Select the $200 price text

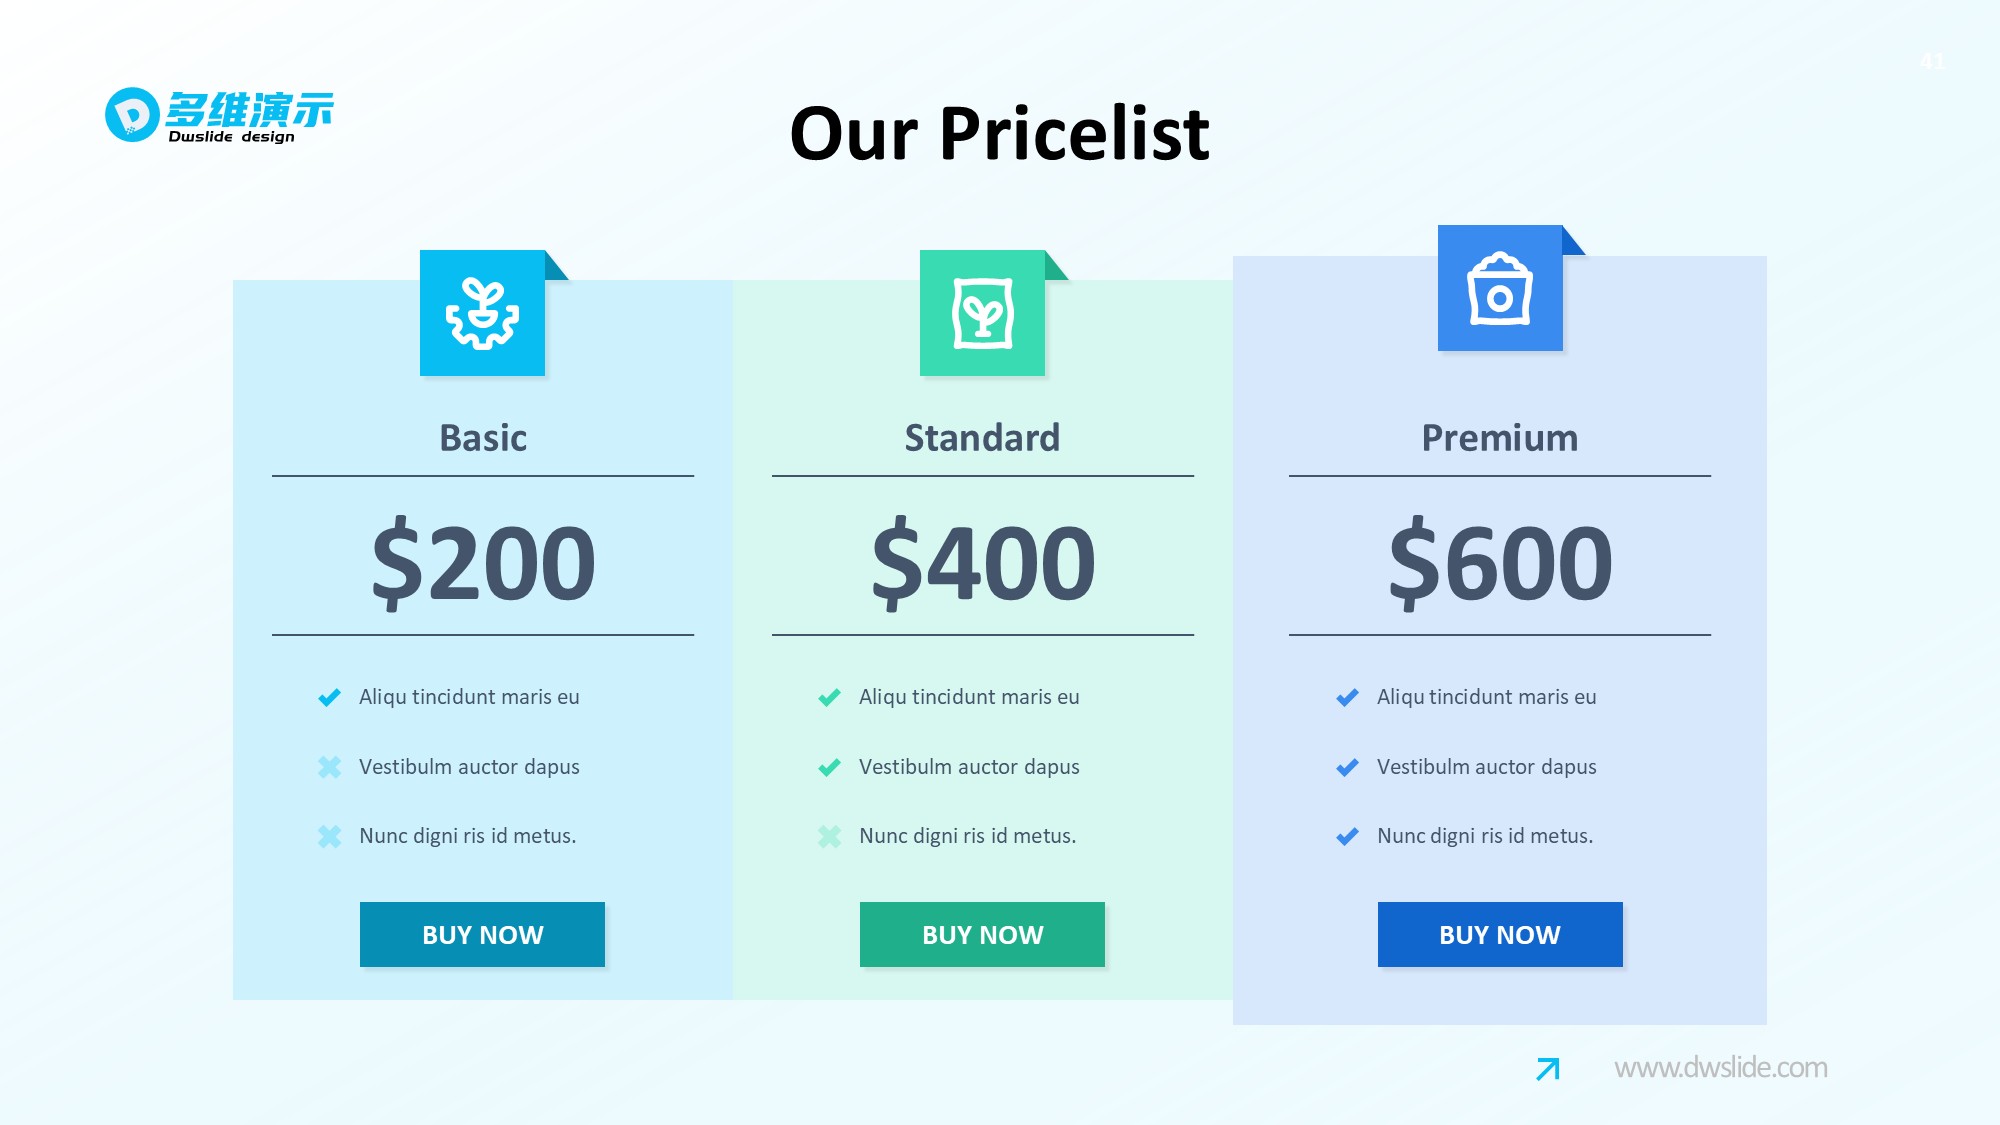pyautogui.click(x=483, y=563)
